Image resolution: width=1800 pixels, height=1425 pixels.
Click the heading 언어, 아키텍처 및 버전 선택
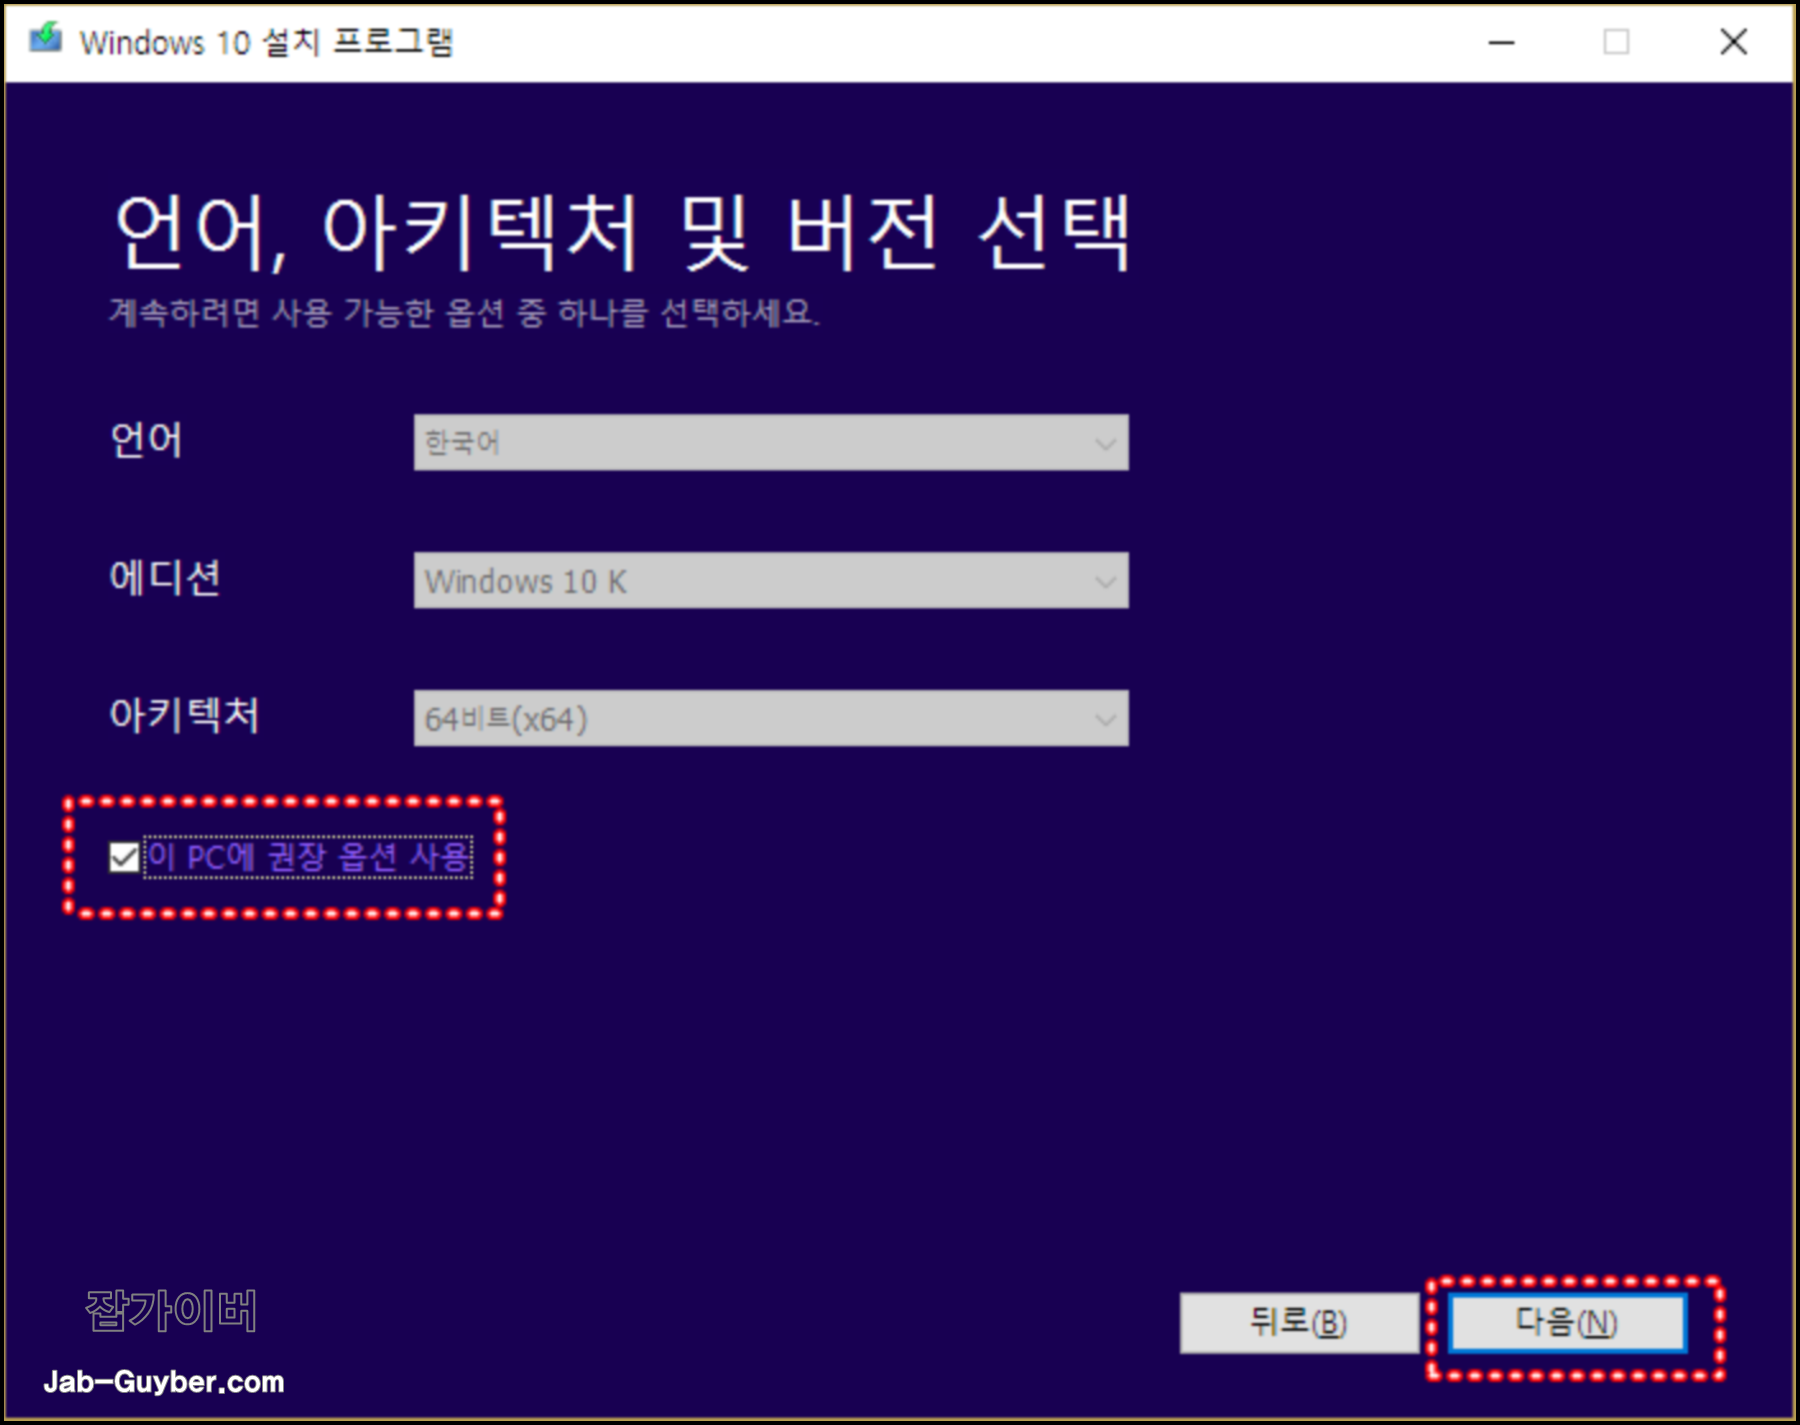(x=623, y=232)
